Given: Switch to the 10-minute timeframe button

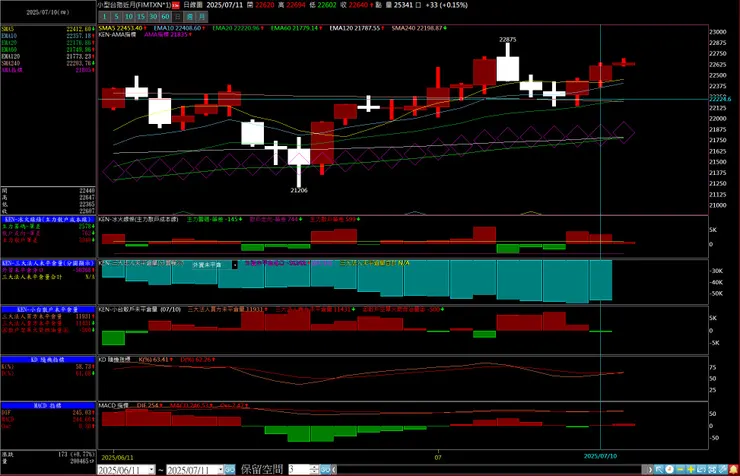Looking at the screenshot, I should click(x=129, y=17).
